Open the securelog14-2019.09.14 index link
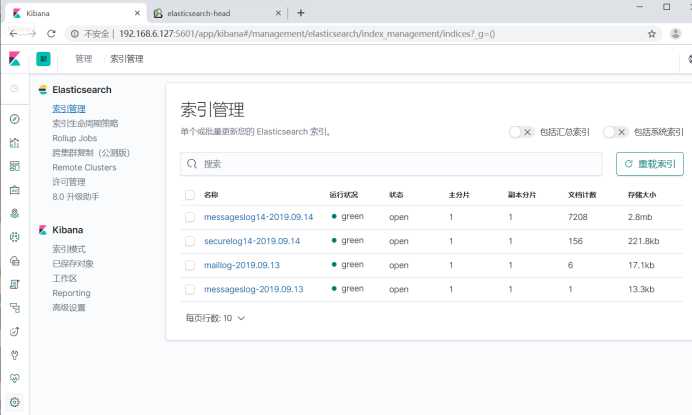Image resolution: width=692 pixels, height=415 pixels. click(252, 241)
